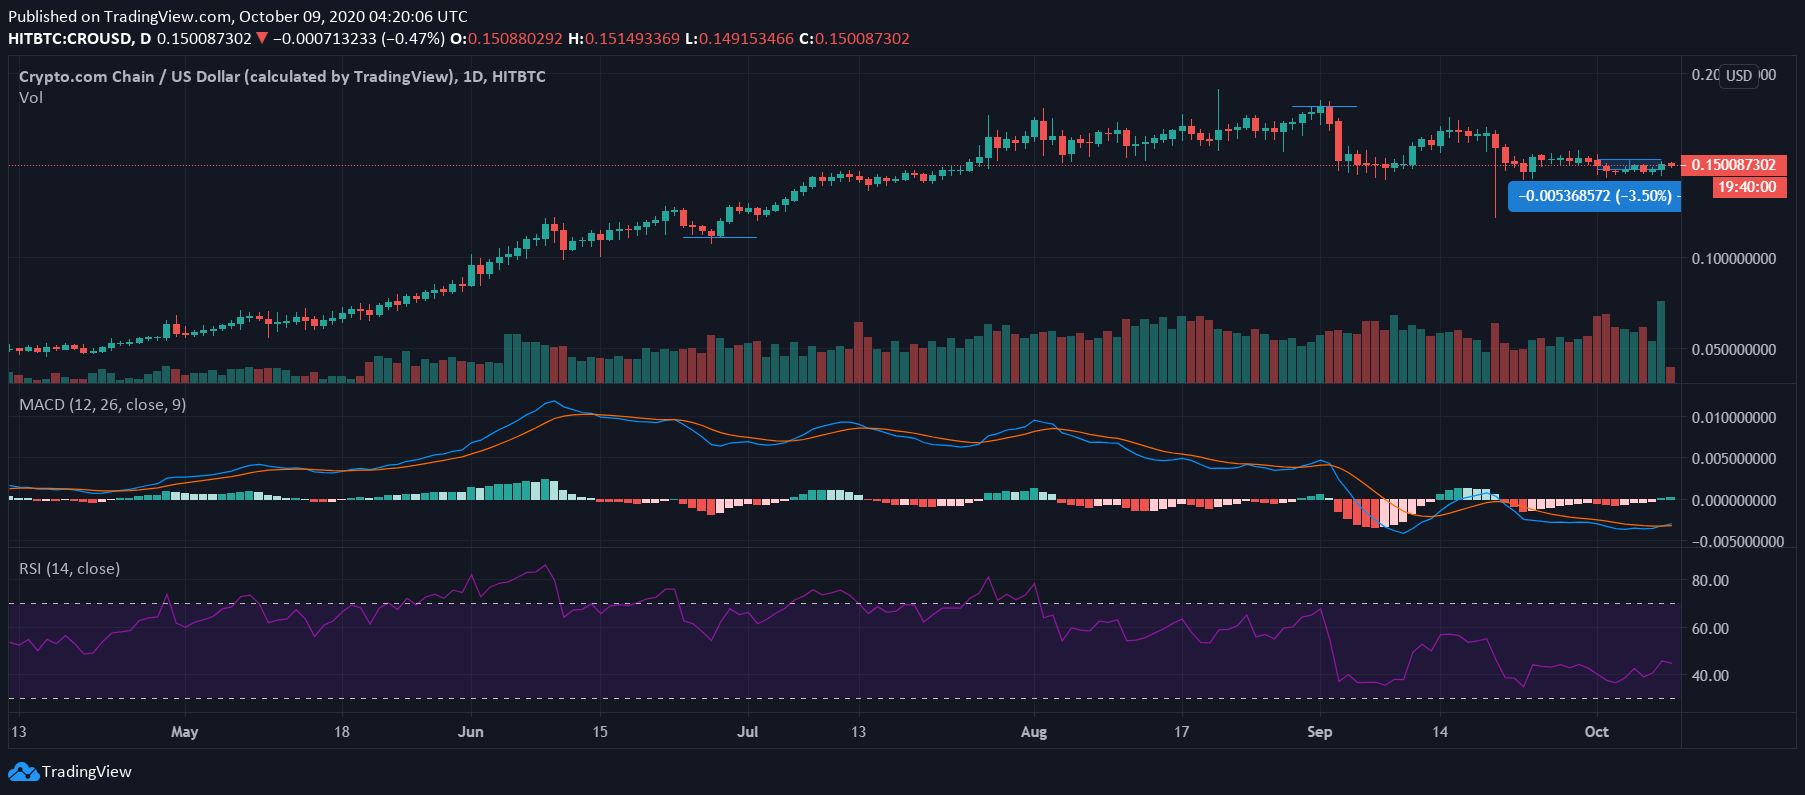Click the MACD axis label 0.010000000
Image resolution: width=1805 pixels, height=795 pixels.
[x=1734, y=418]
